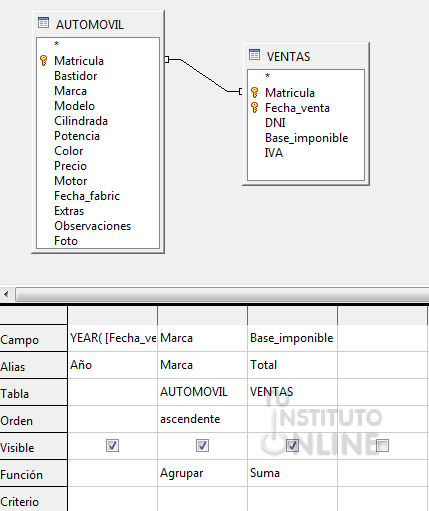
Task: Select the Base_imponible field in VENTAS table
Action: [x=306, y=138]
